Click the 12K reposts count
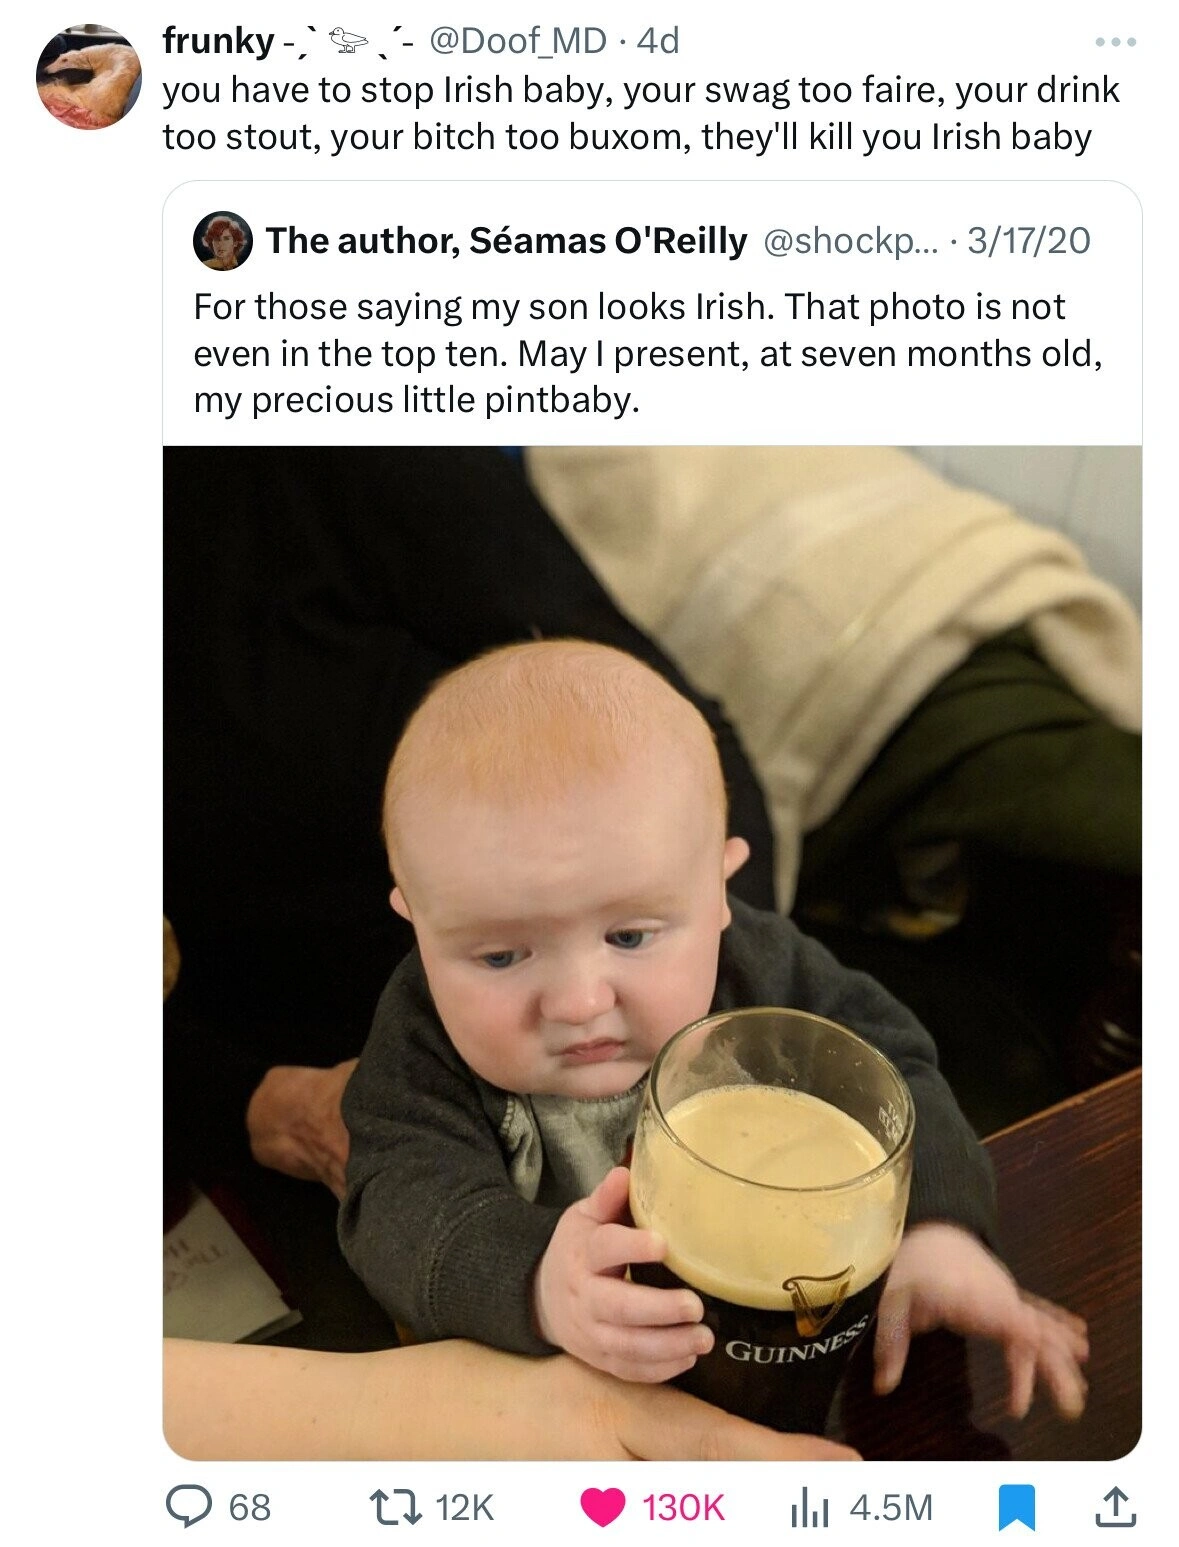This screenshot has height=1547, width=1179. [466, 1507]
